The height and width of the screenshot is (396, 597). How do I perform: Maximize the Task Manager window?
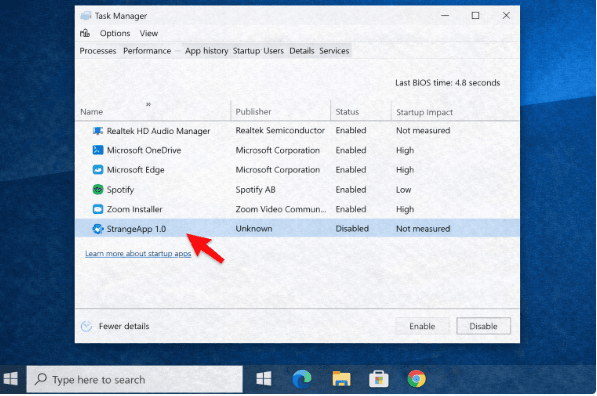pyautogui.click(x=475, y=15)
